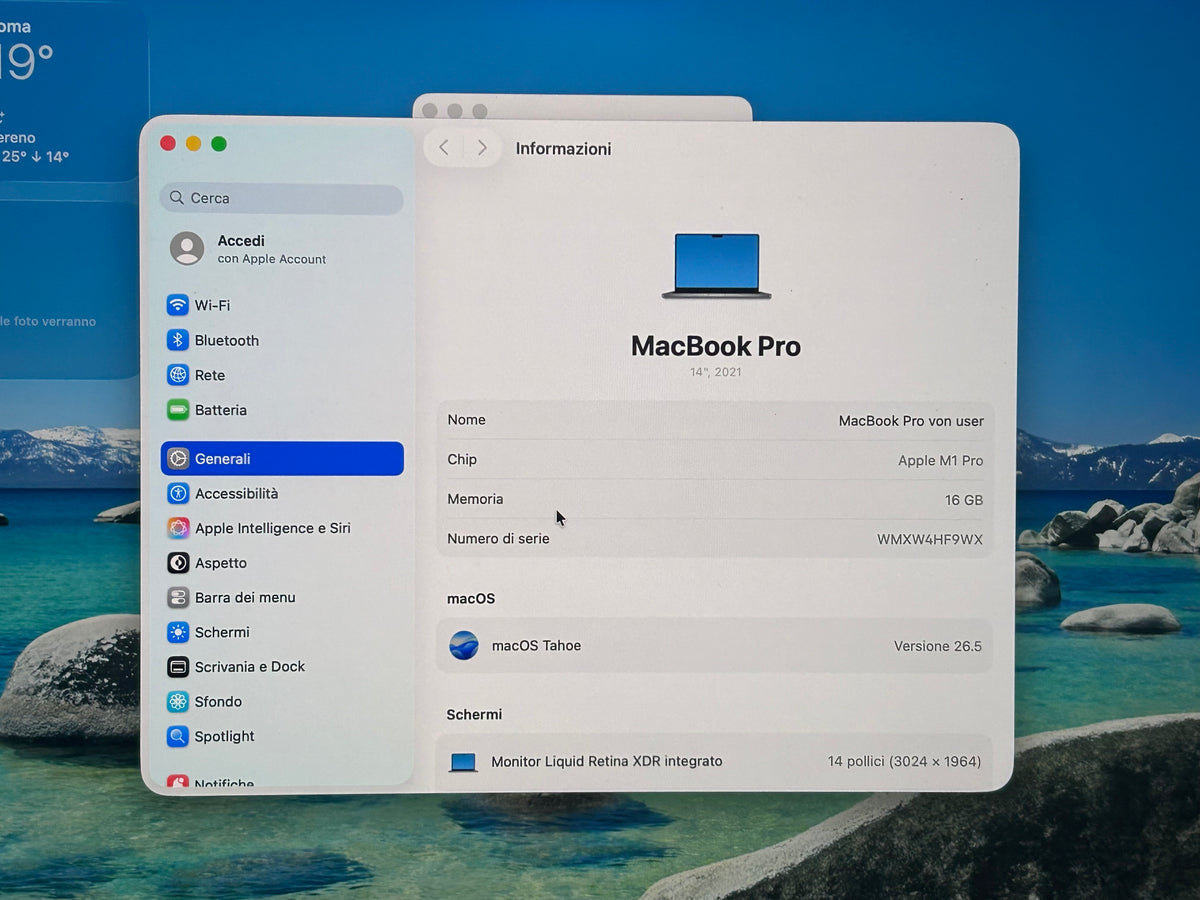Screen dimensions: 1200x900
Task: Click the Apple M1 Pro chip value
Action: click(941, 461)
